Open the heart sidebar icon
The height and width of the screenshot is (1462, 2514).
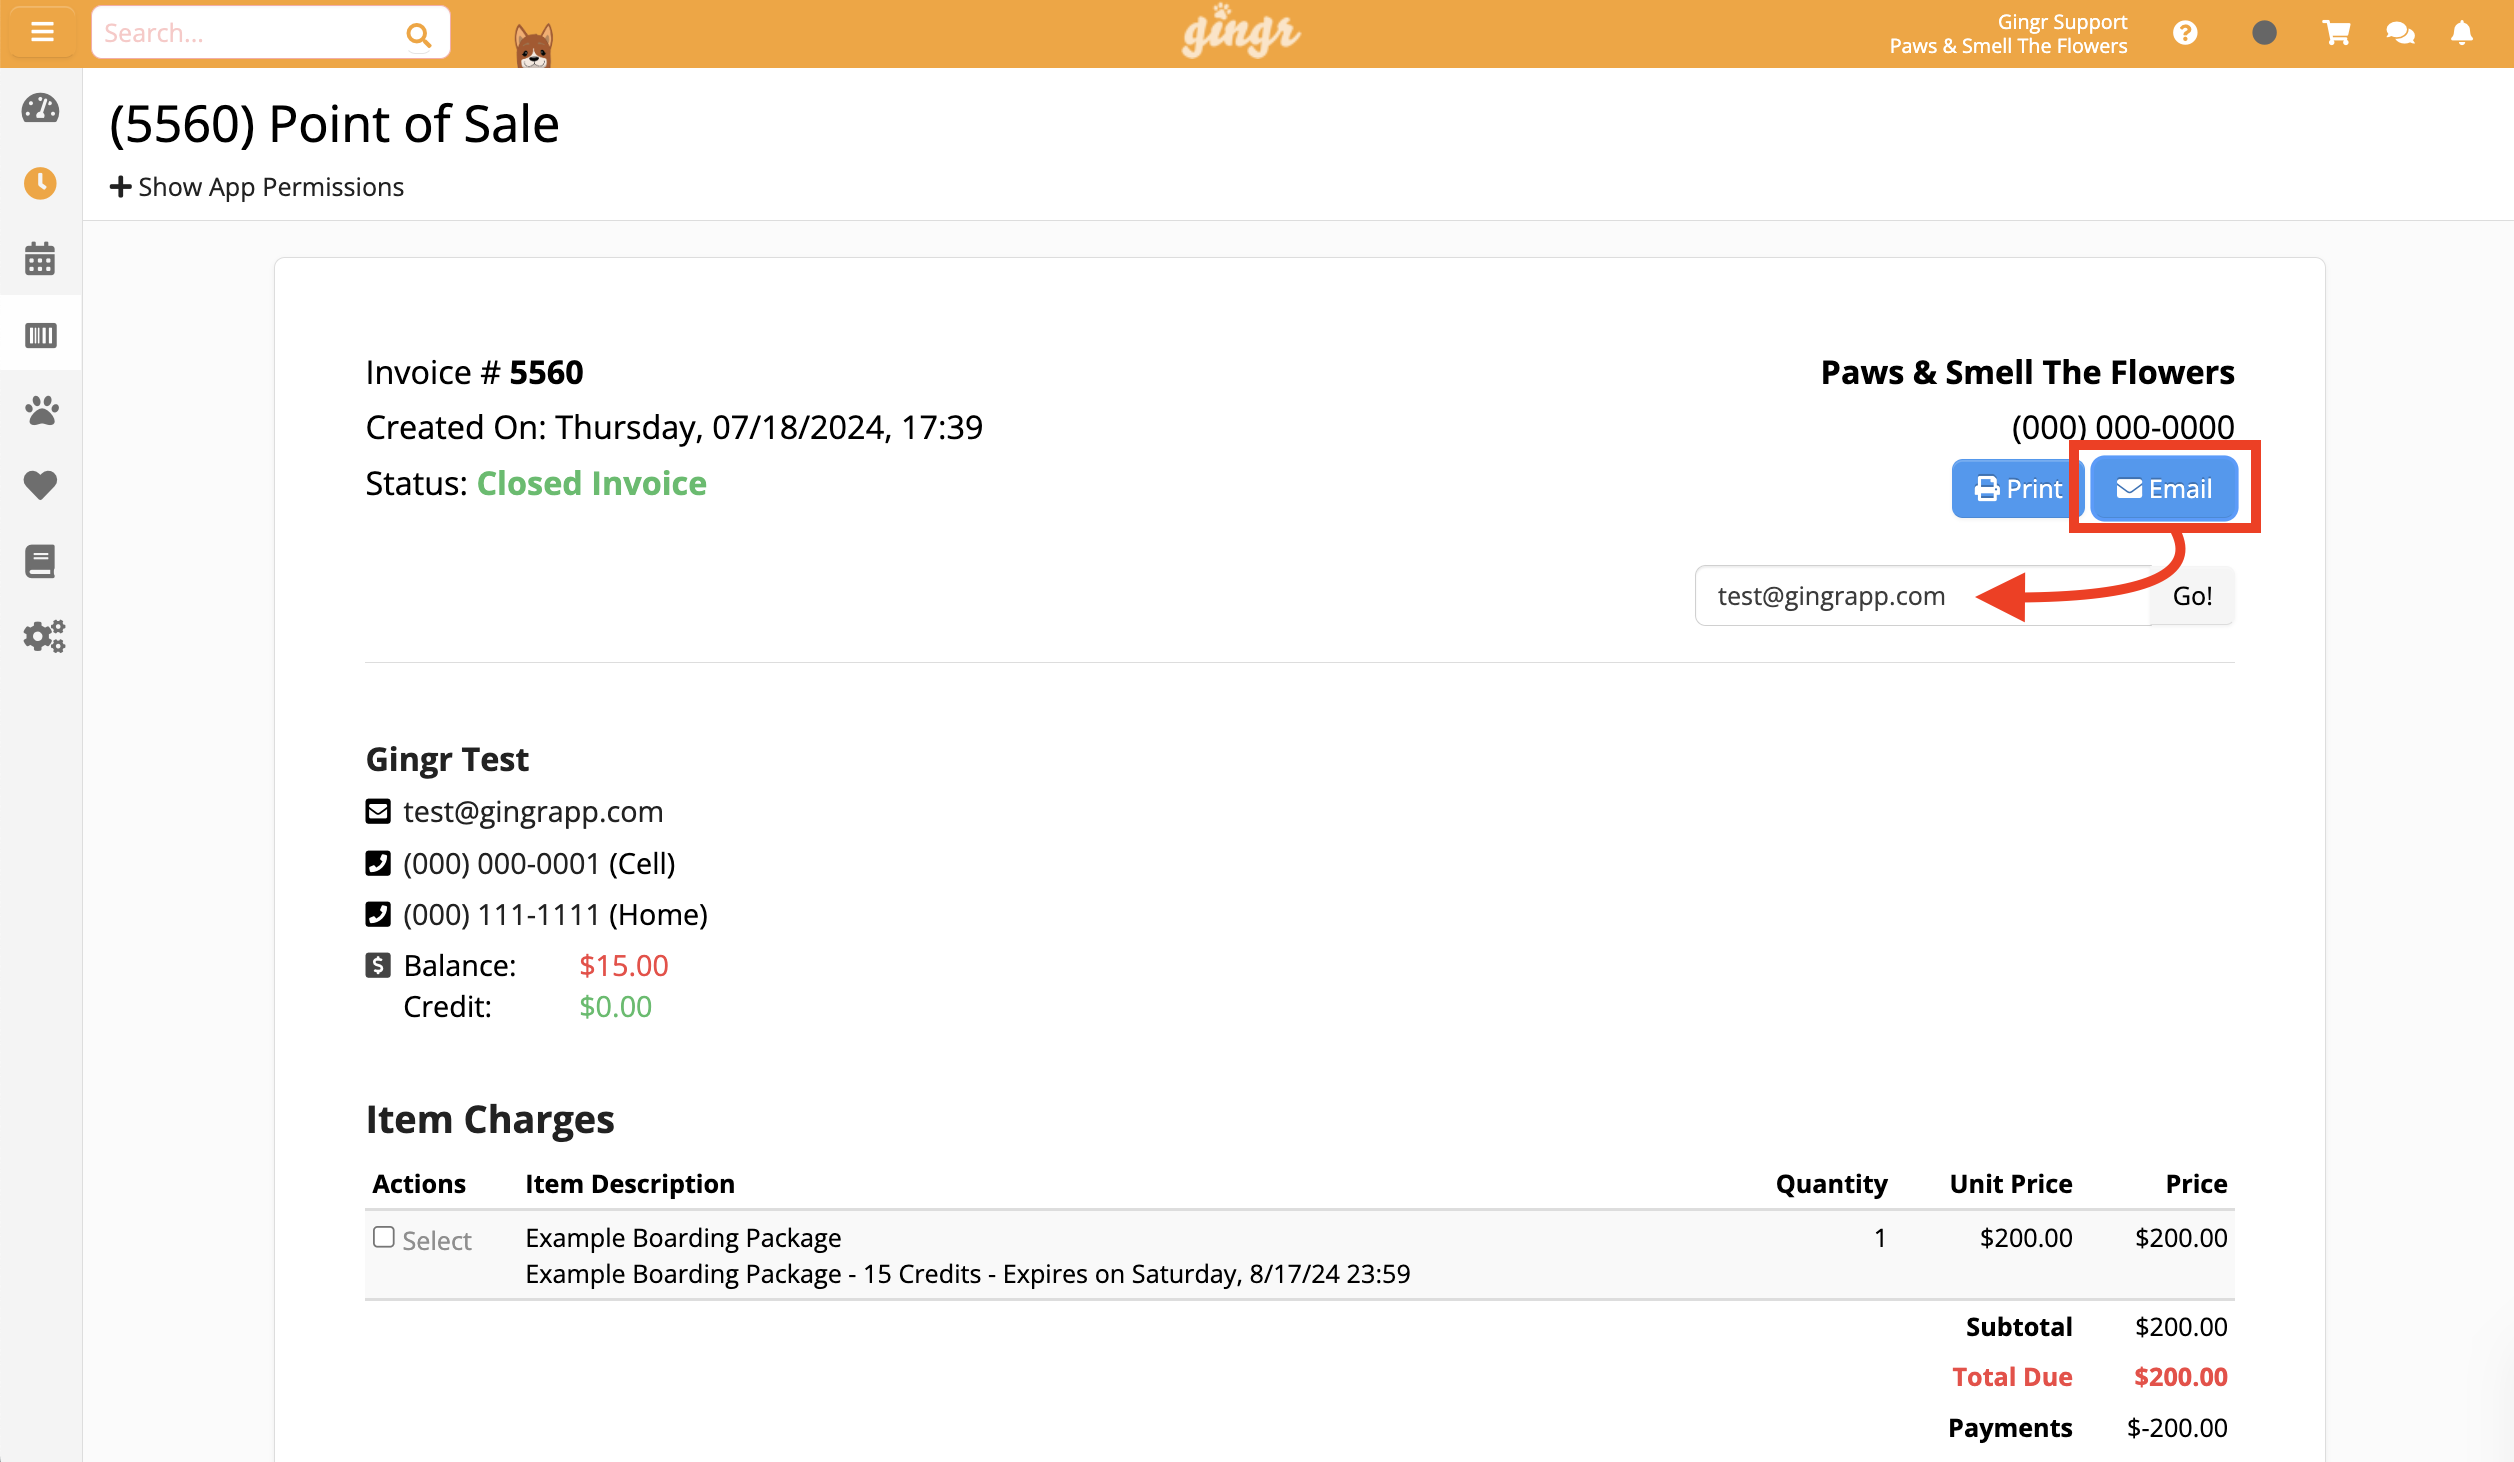pyautogui.click(x=40, y=485)
